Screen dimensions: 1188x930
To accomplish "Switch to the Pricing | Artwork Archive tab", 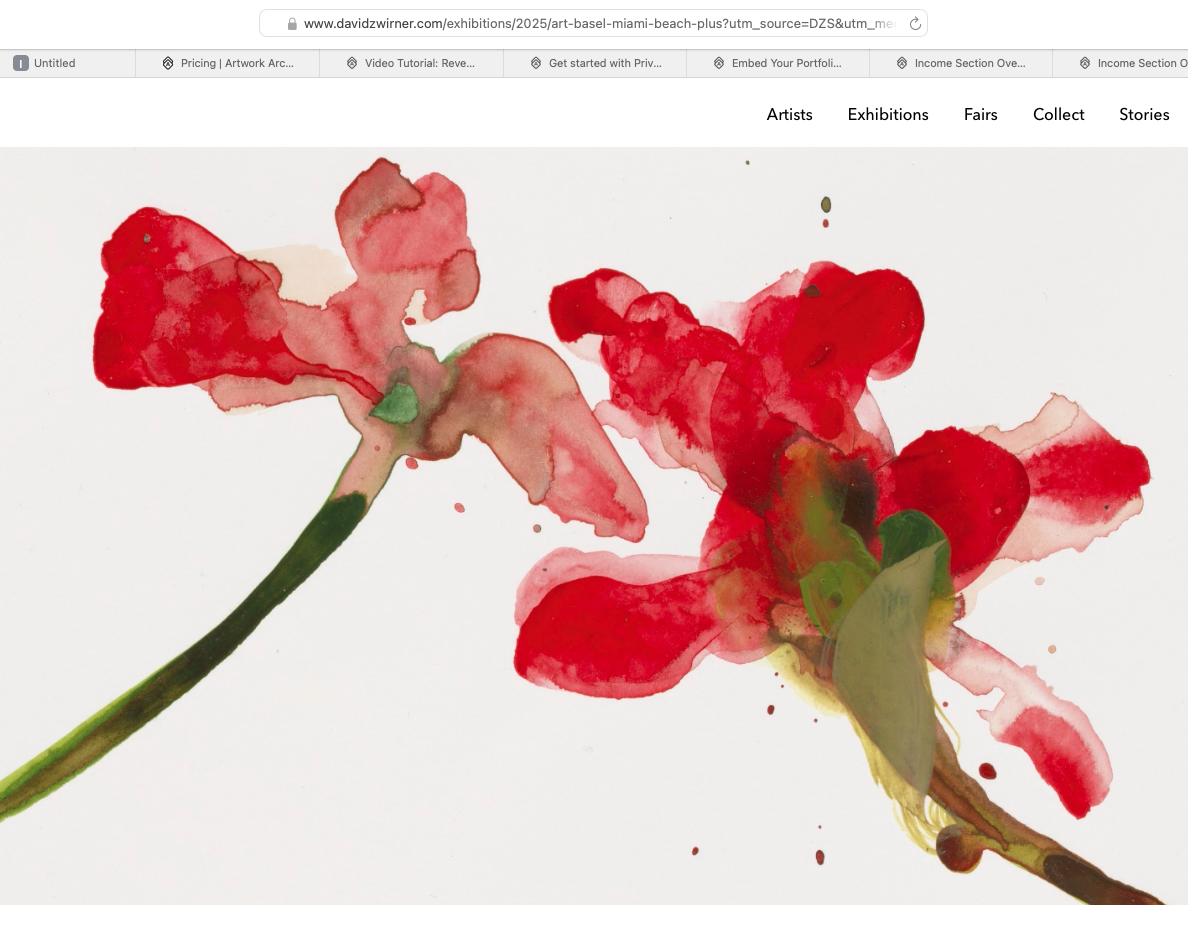I will [227, 63].
